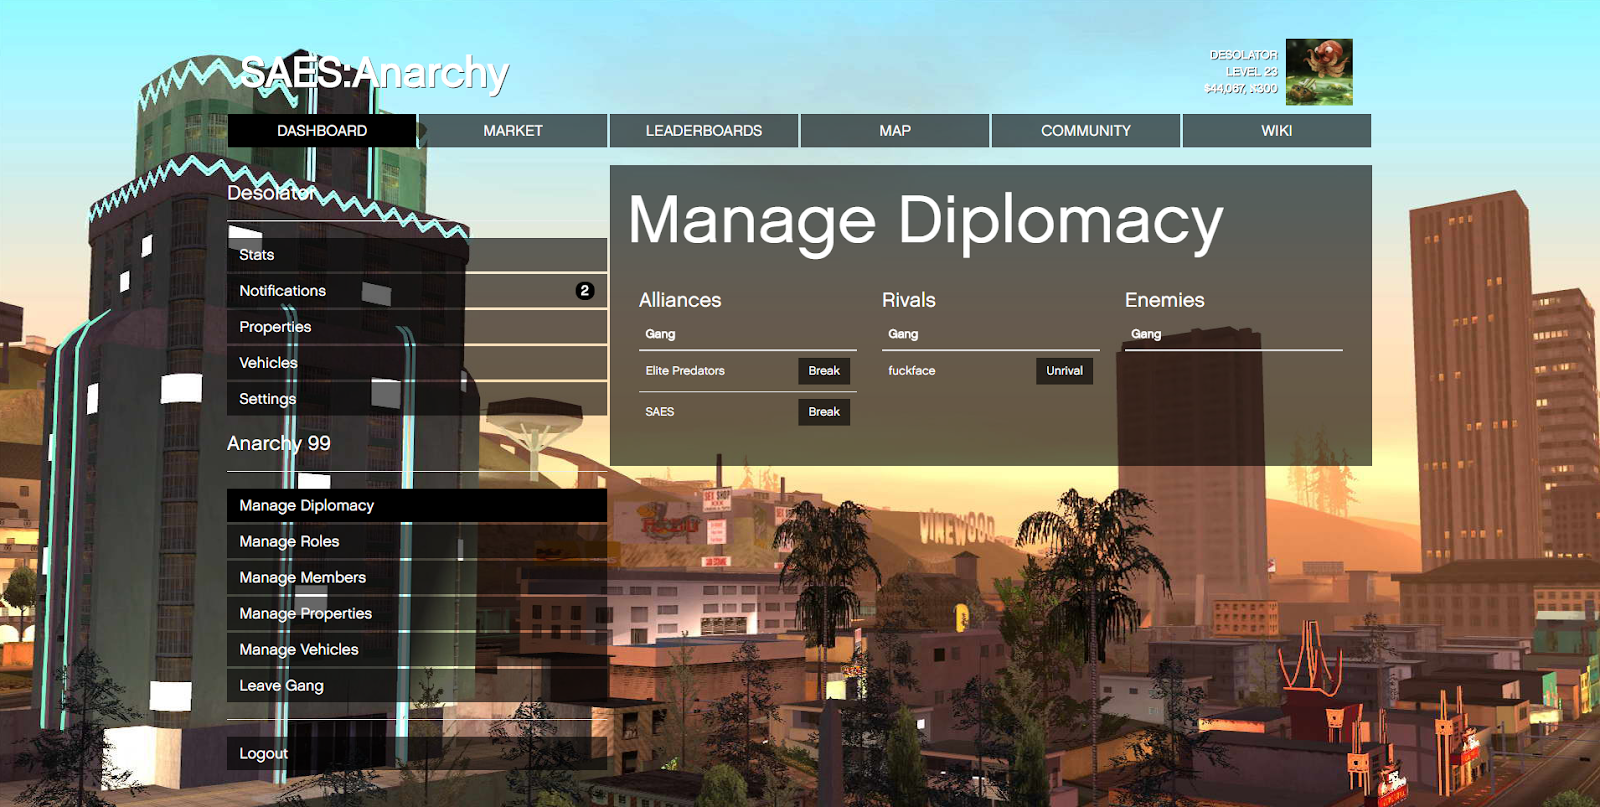Viewport: 1600px width, 807px height.
Task: Click the Anarchy 99 gang heading
Action: [x=279, y=443]
